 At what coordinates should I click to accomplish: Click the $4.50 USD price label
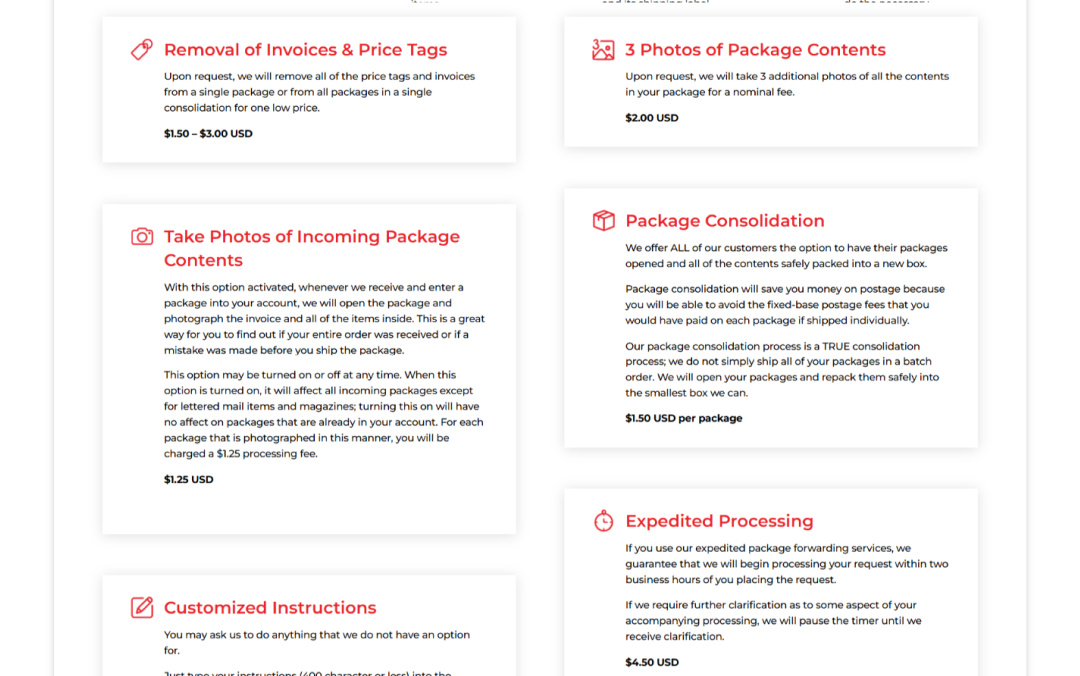coord(652,662)
